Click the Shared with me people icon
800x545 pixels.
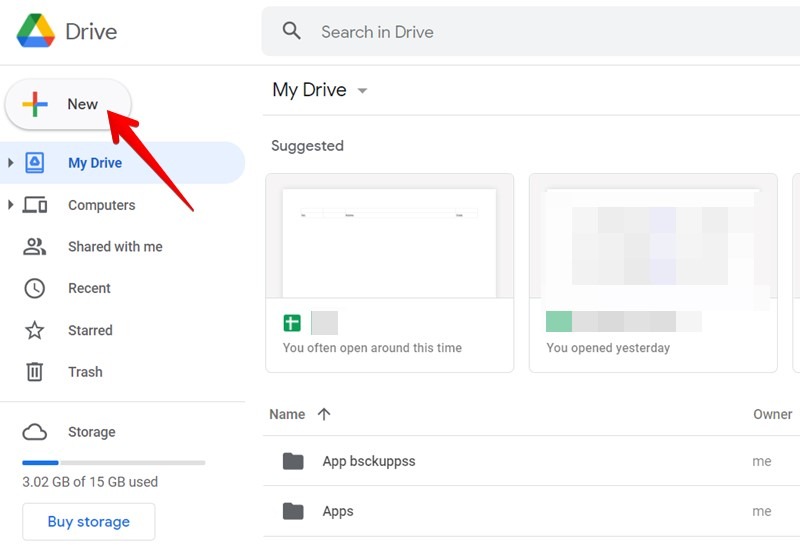(x=35, y=246)
